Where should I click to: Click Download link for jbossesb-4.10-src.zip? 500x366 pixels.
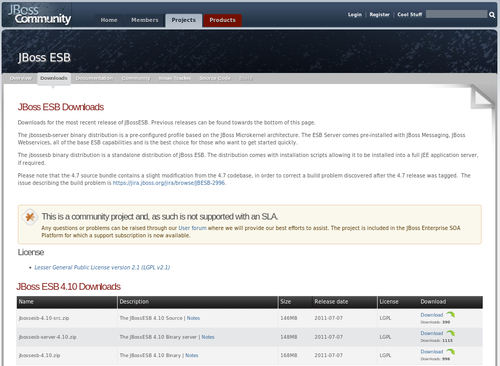point(432,315)
